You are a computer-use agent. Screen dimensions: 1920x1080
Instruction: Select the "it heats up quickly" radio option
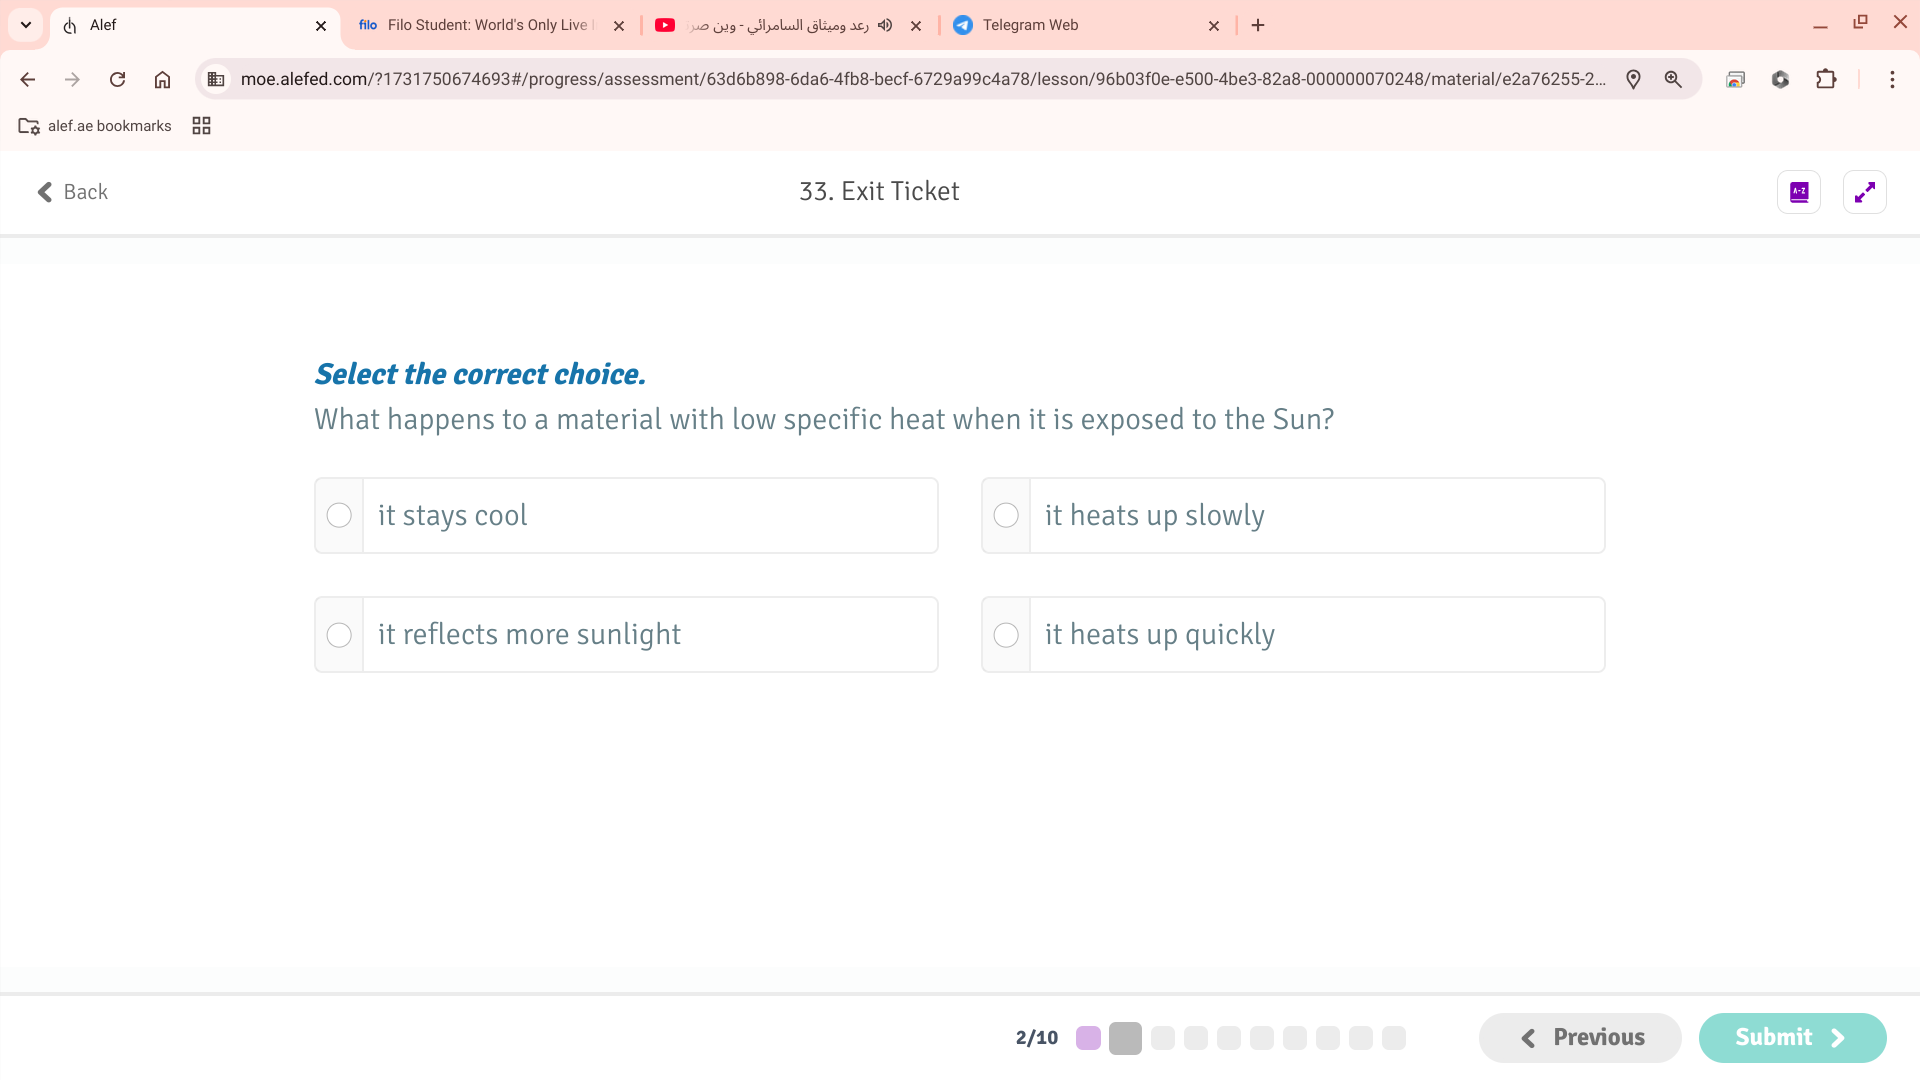[1006, 635]
